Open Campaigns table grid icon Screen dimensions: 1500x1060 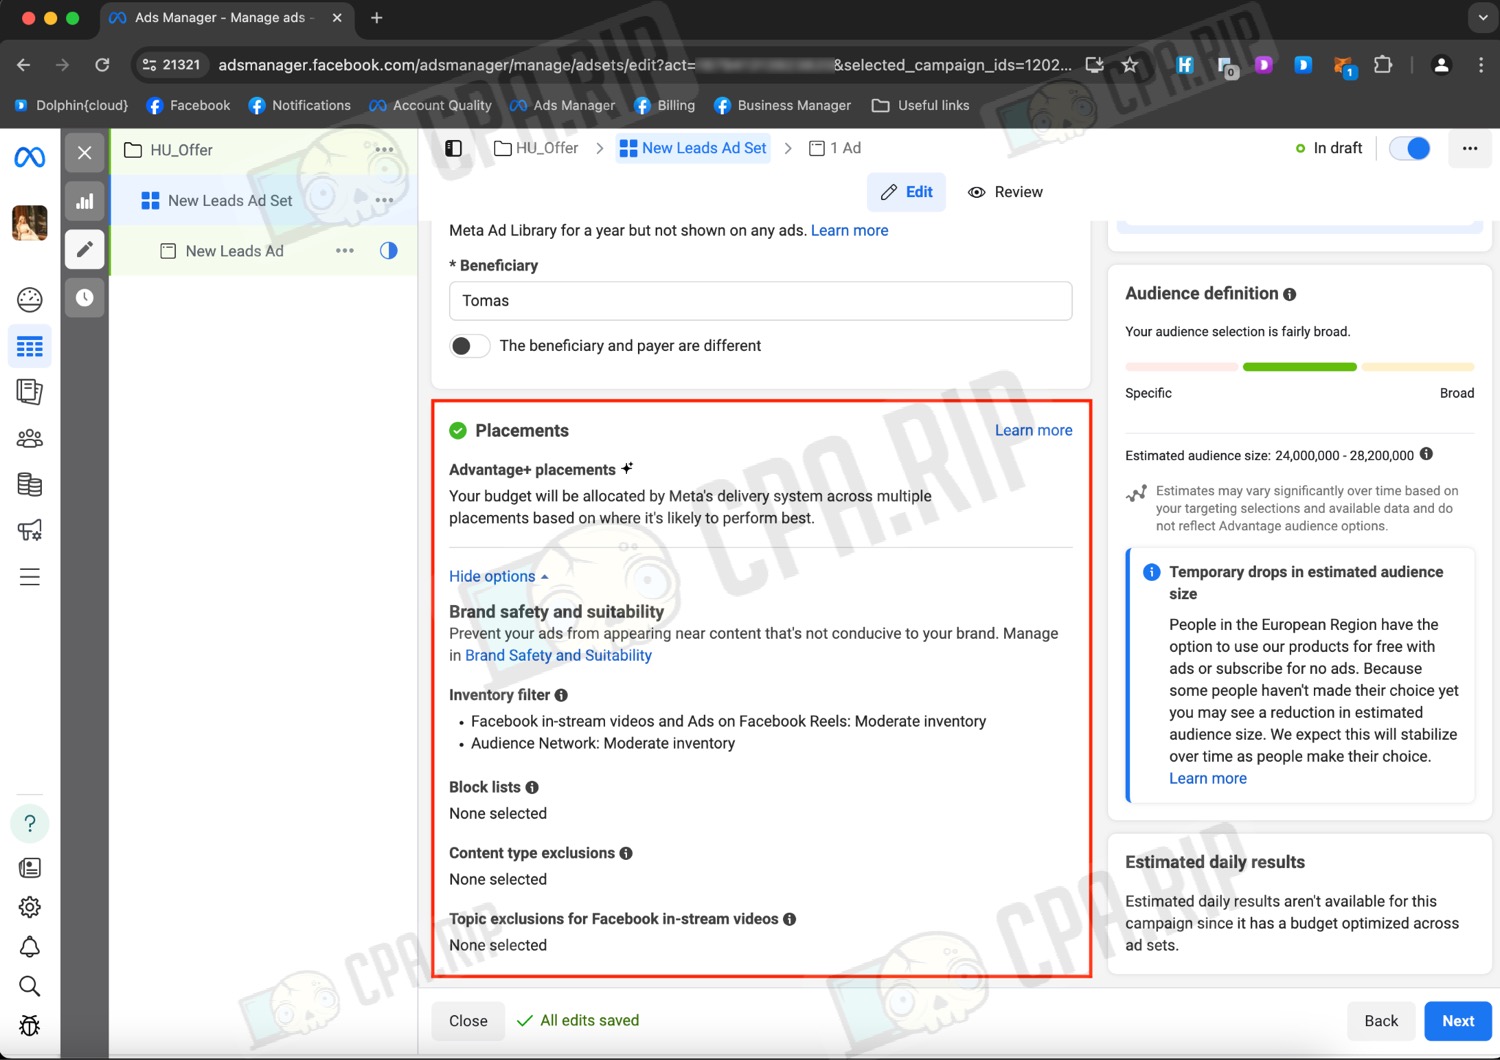click(30, 347)
